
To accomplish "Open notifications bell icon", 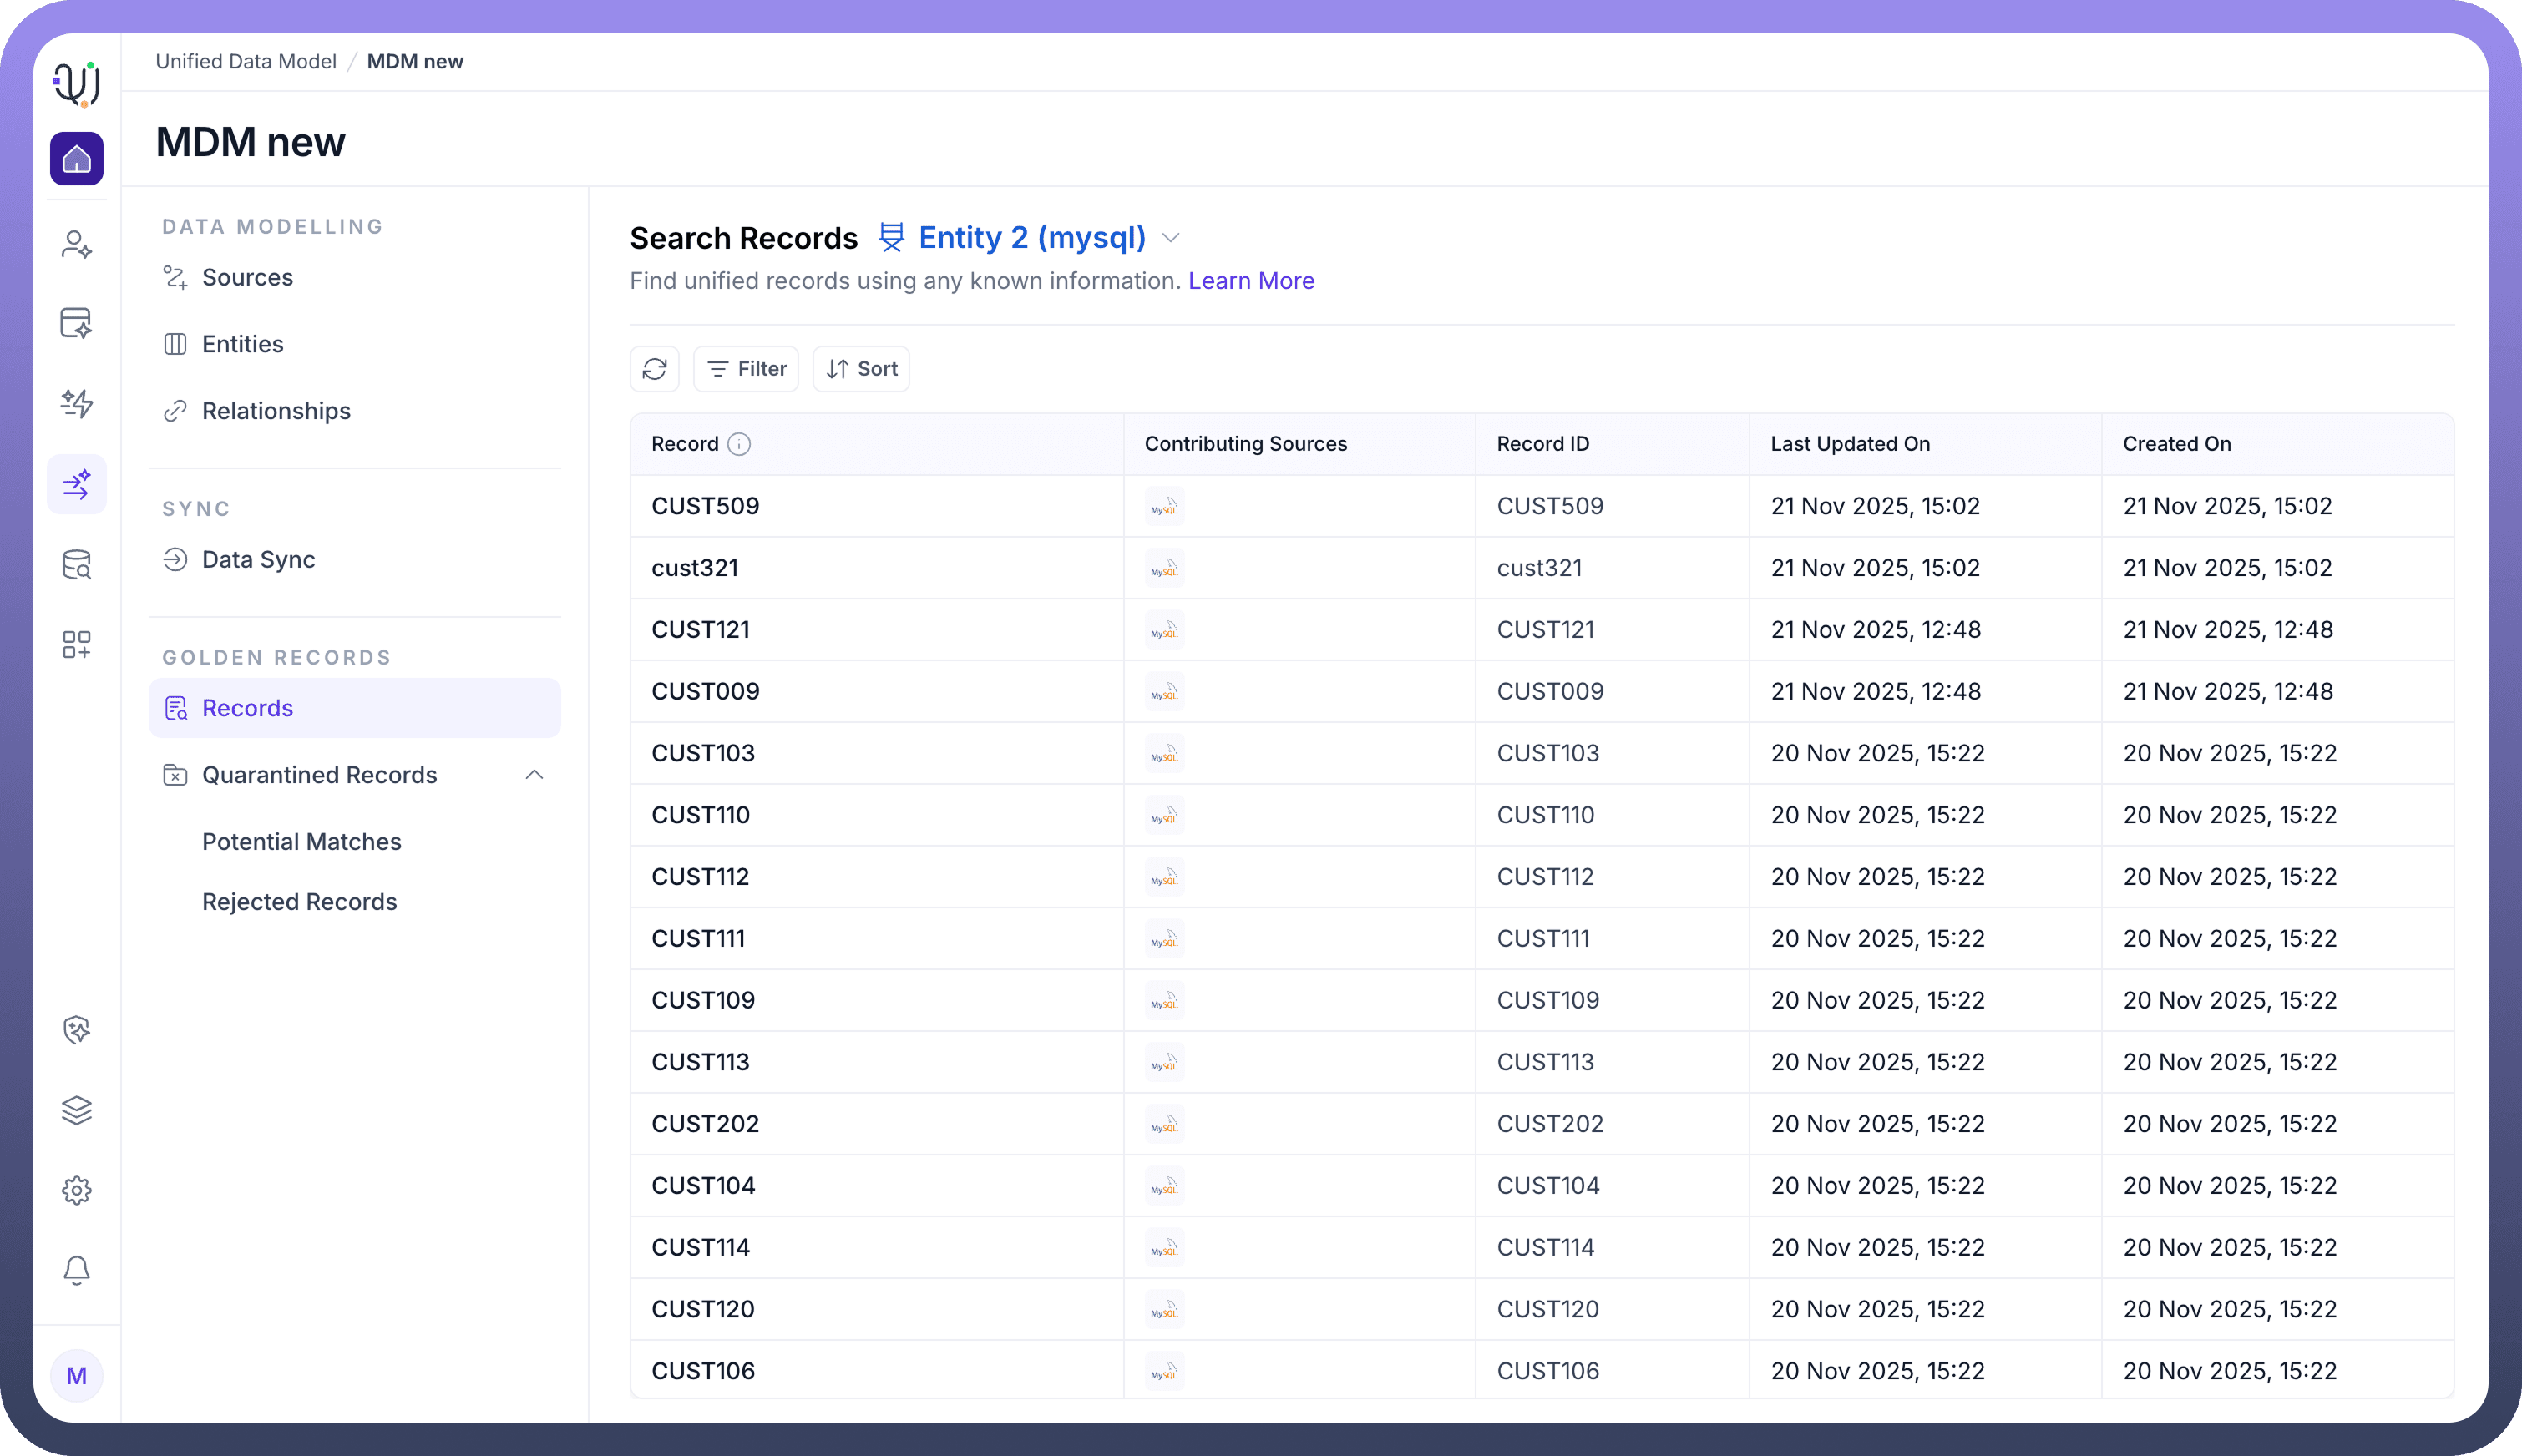I will (x=76, y=1270).
